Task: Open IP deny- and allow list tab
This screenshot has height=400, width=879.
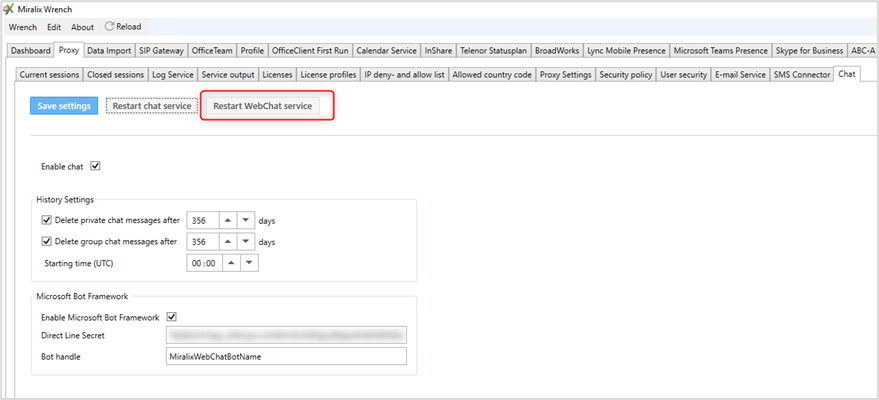Action: pyautogui.click(x=405, y=75)
